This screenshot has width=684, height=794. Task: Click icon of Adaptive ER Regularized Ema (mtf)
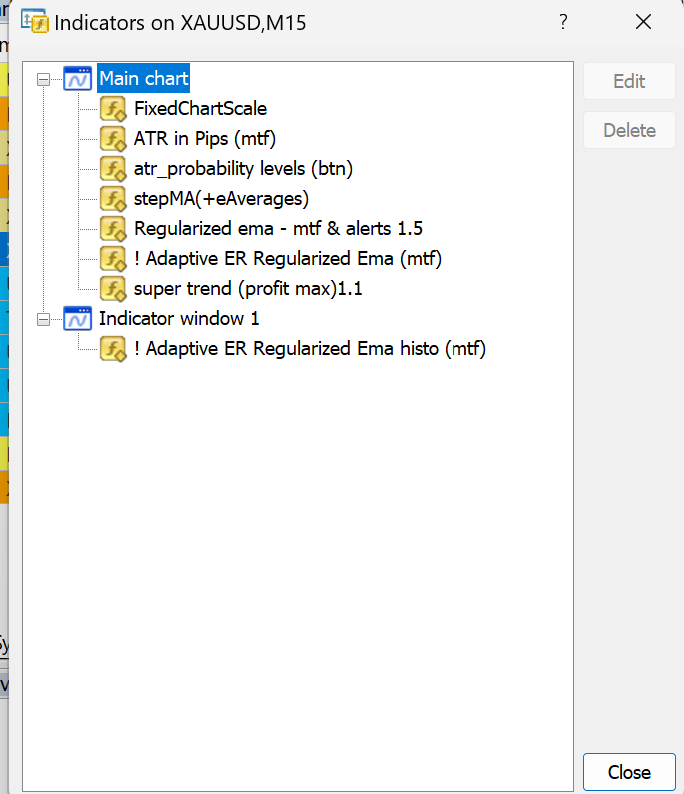click(113, 259)
